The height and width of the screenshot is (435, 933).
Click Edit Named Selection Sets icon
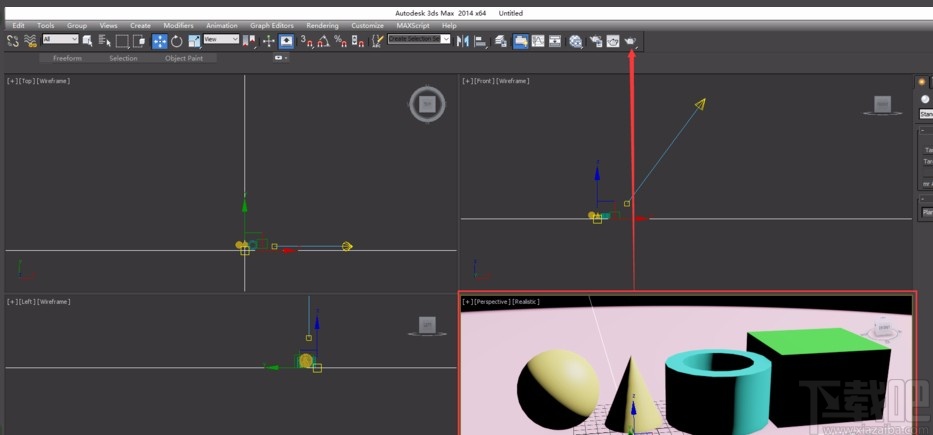pyautogui.click(x=377, y=40)
